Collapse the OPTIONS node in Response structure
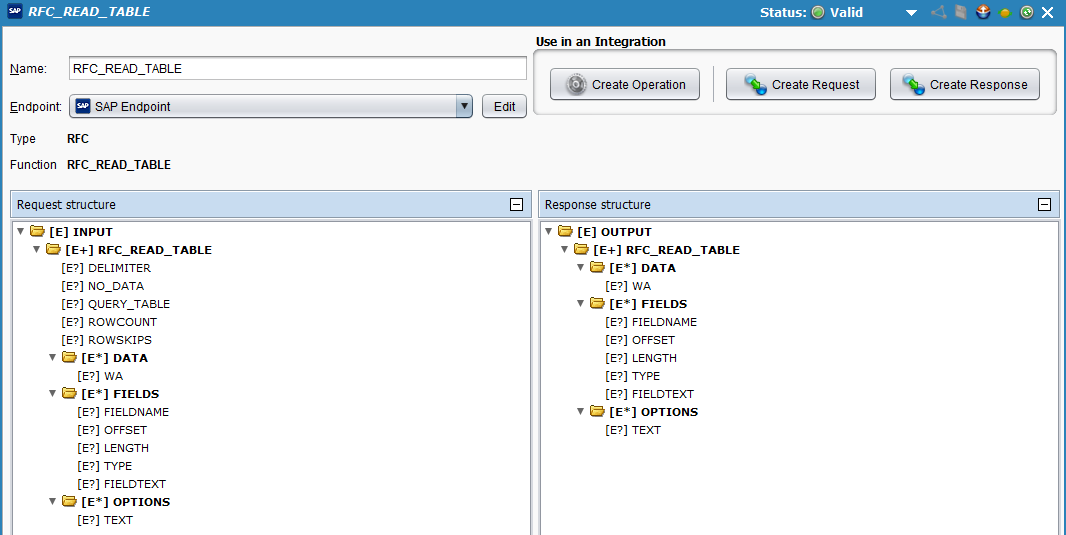Viewport: 1066px width, 535px height. pyautogui.click(x=580, y=412)
